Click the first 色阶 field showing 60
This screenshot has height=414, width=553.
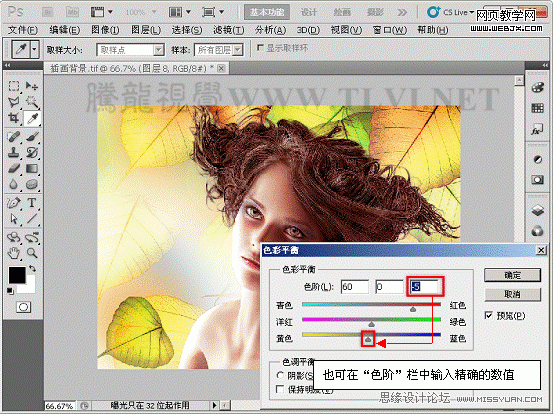tap(355, 287)
